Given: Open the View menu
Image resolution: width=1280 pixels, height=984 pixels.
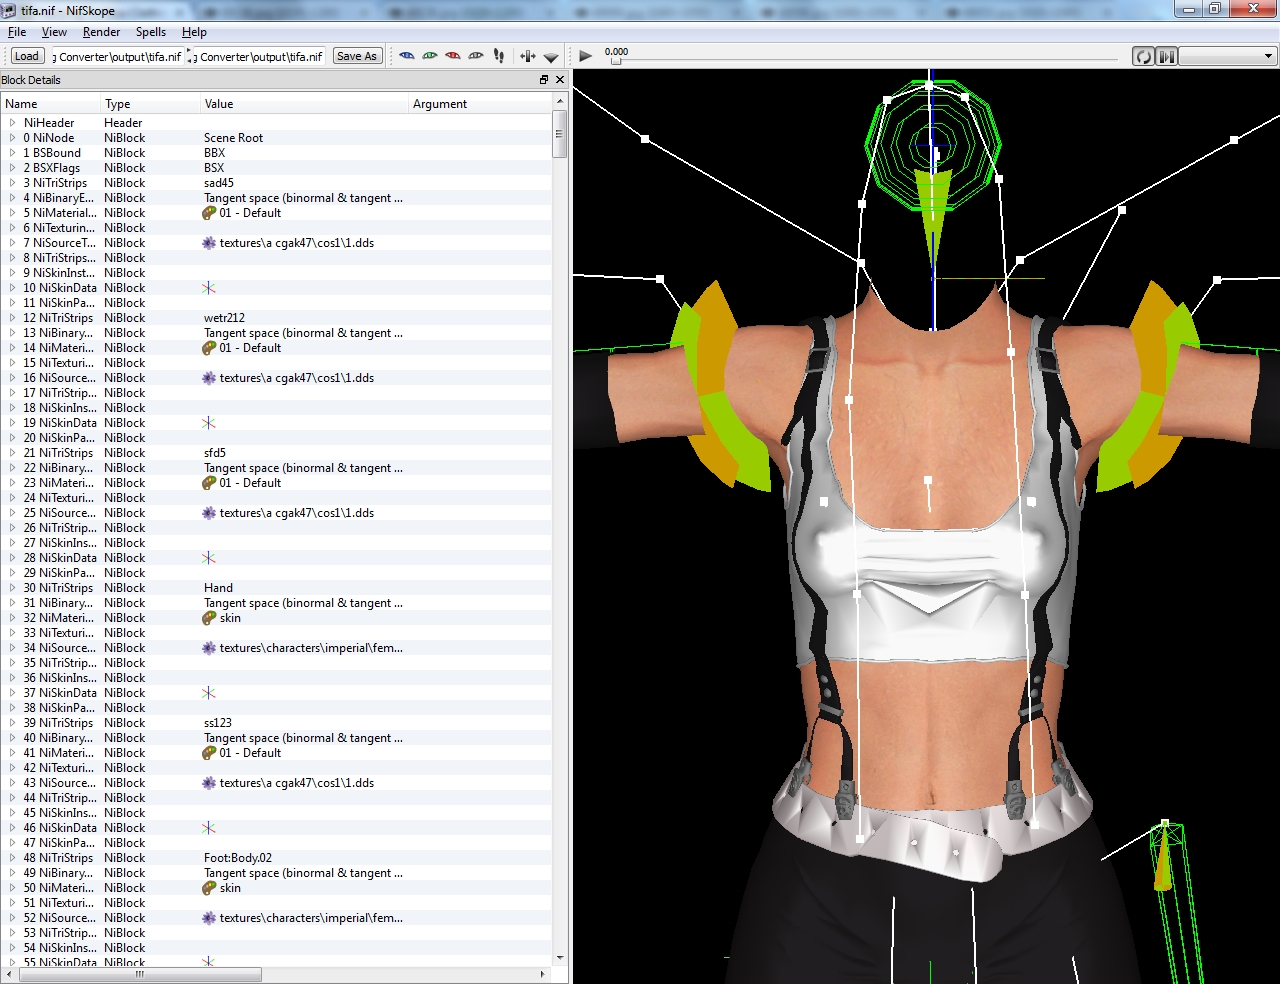Looking at the screenshot, I should [x=54, y=32].
